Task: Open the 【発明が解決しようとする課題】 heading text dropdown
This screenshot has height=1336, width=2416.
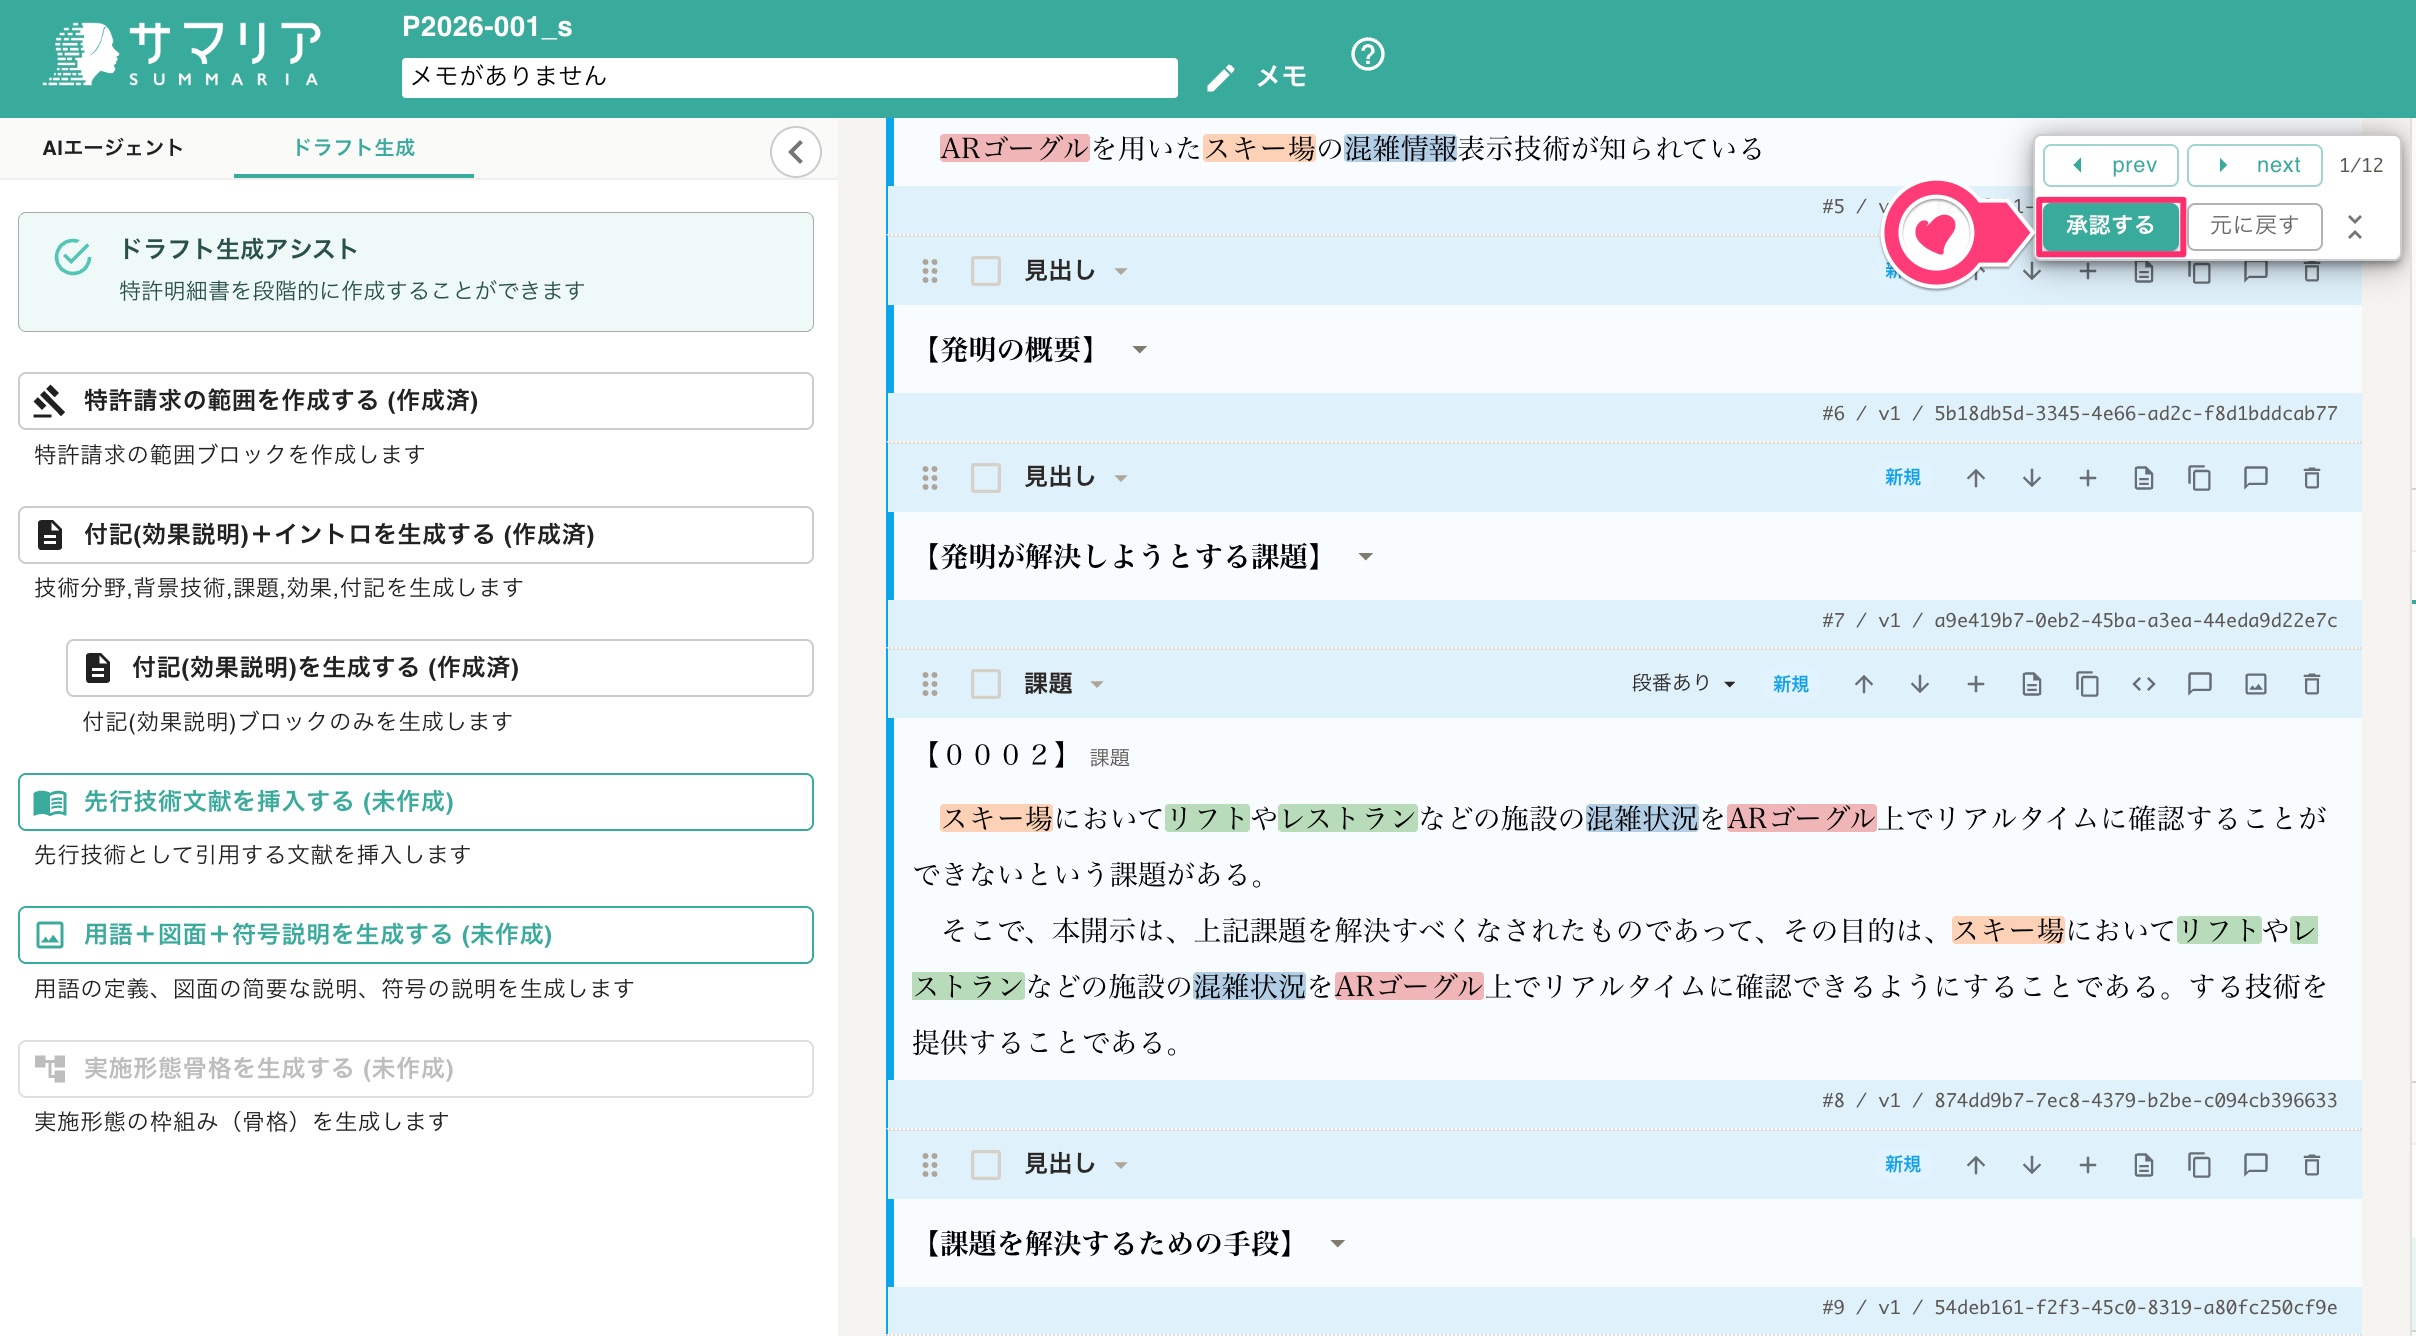Action: [1365, 557]
